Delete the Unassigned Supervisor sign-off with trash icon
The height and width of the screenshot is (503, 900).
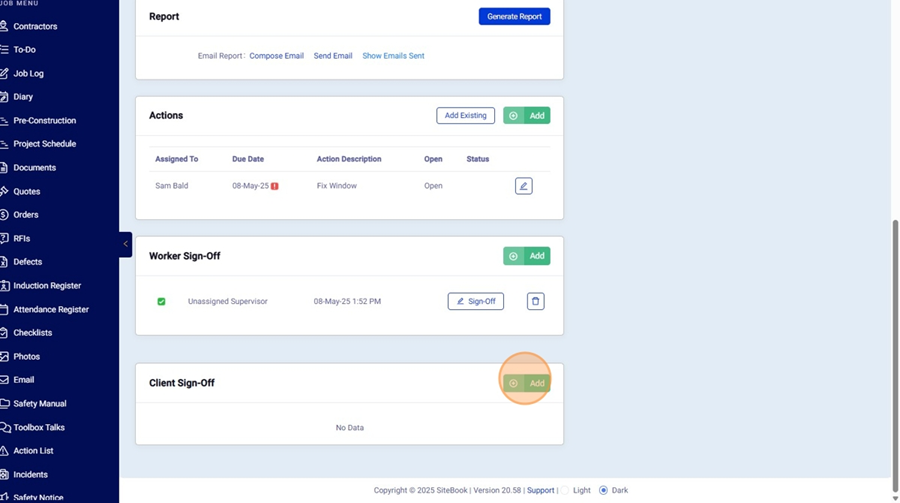tap(535, 301)
